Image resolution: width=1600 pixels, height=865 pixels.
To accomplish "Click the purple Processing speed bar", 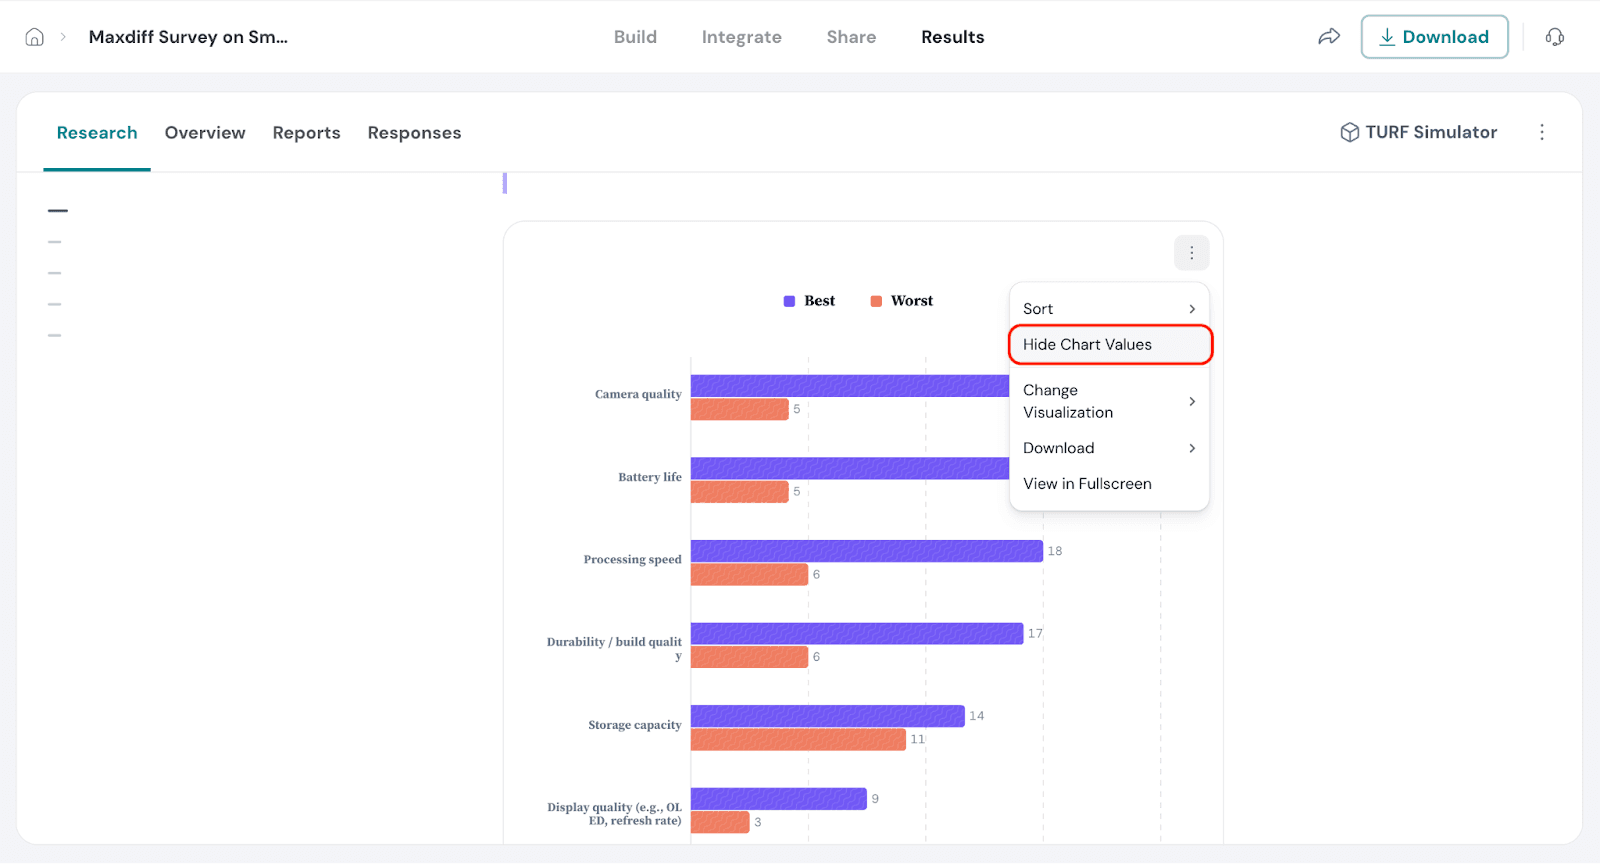I will [x=866, y=551].
